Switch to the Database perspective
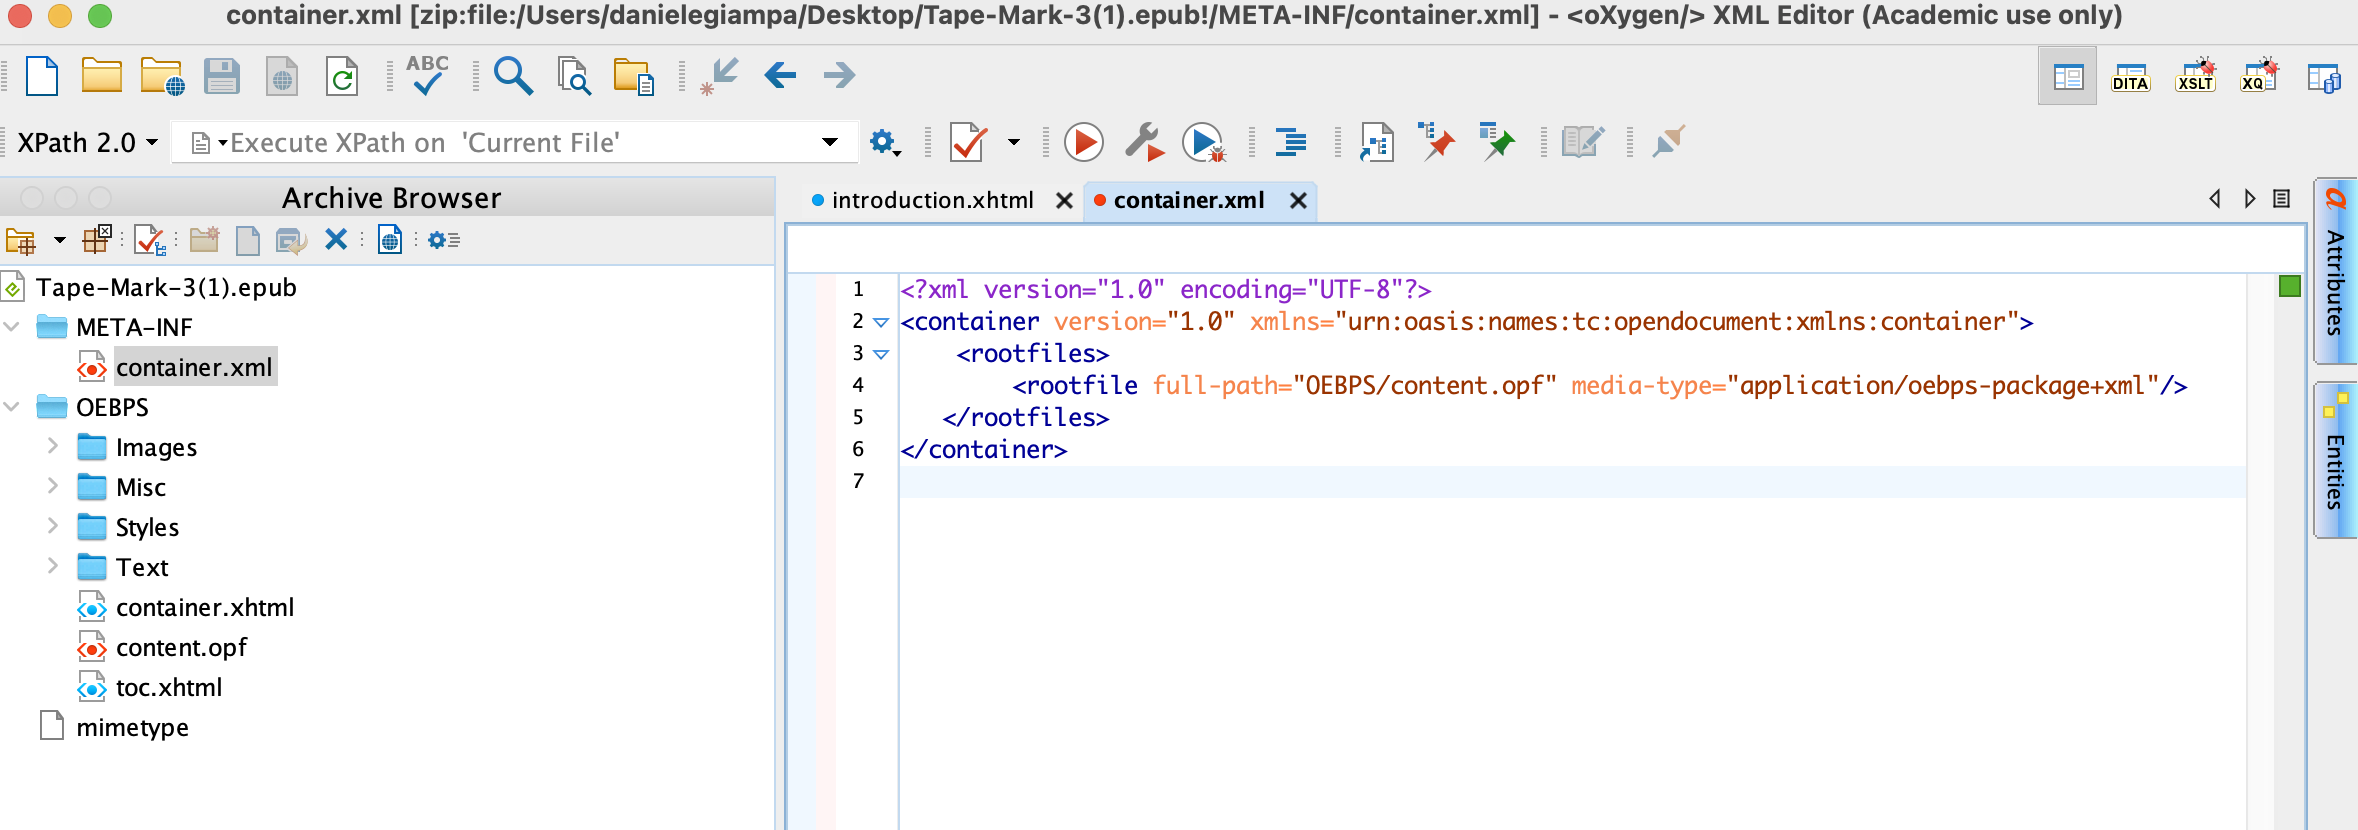The image size is (2358, 830). 2324,77
